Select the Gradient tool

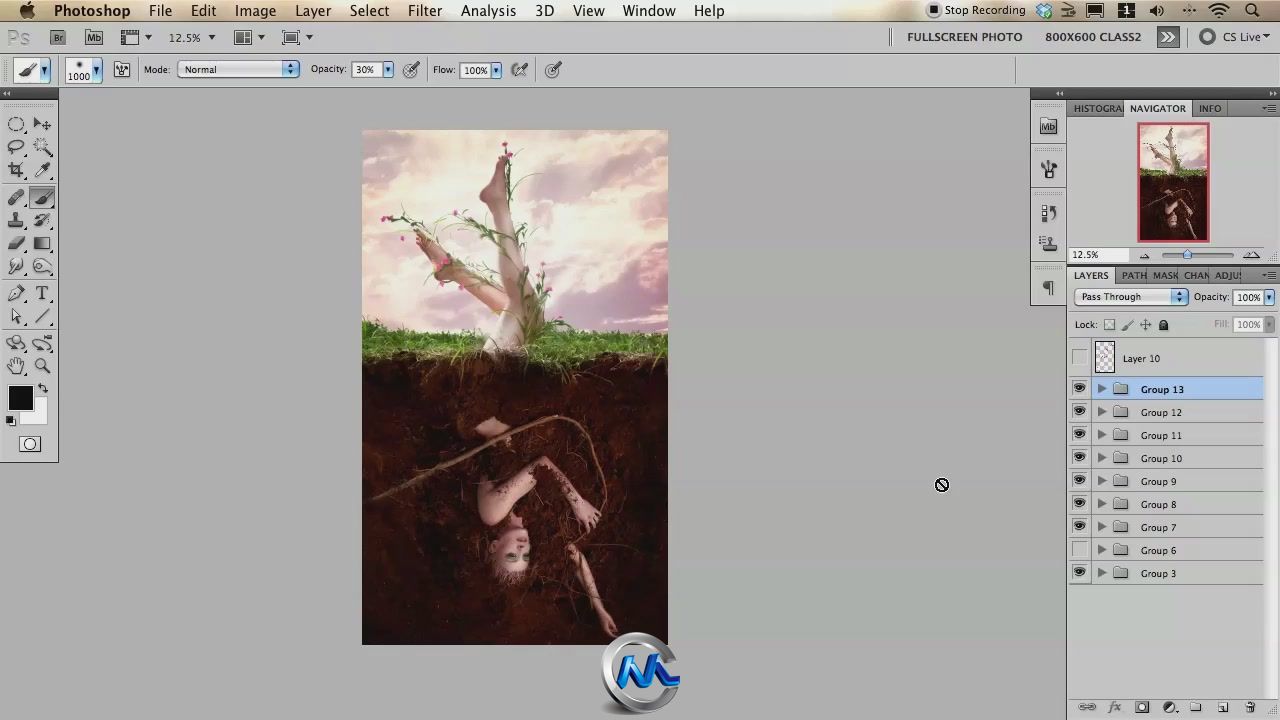(x=42, y=244)
